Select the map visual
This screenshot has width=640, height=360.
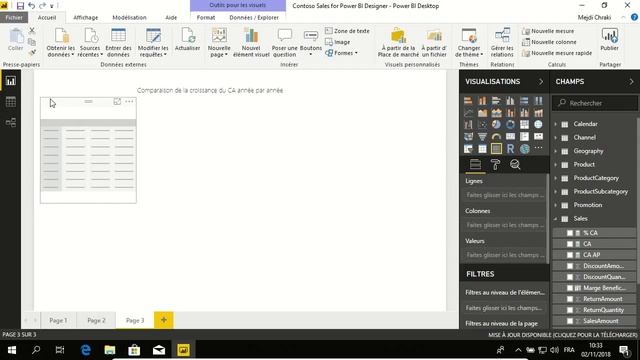coord(538,124)
